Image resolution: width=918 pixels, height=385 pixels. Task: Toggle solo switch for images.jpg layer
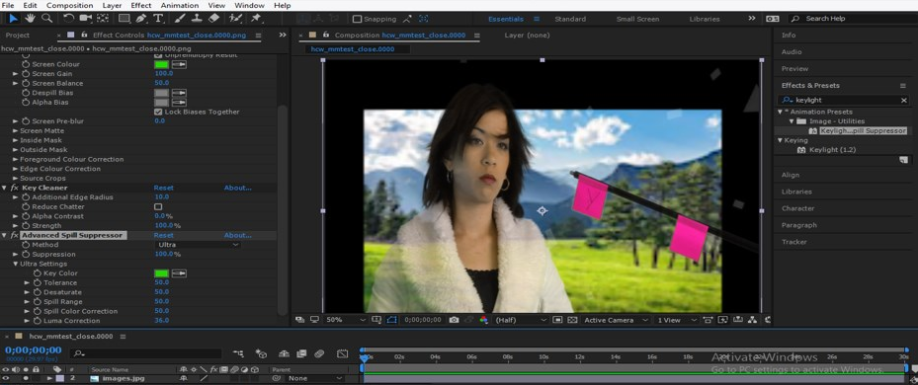tap(26, 378)
